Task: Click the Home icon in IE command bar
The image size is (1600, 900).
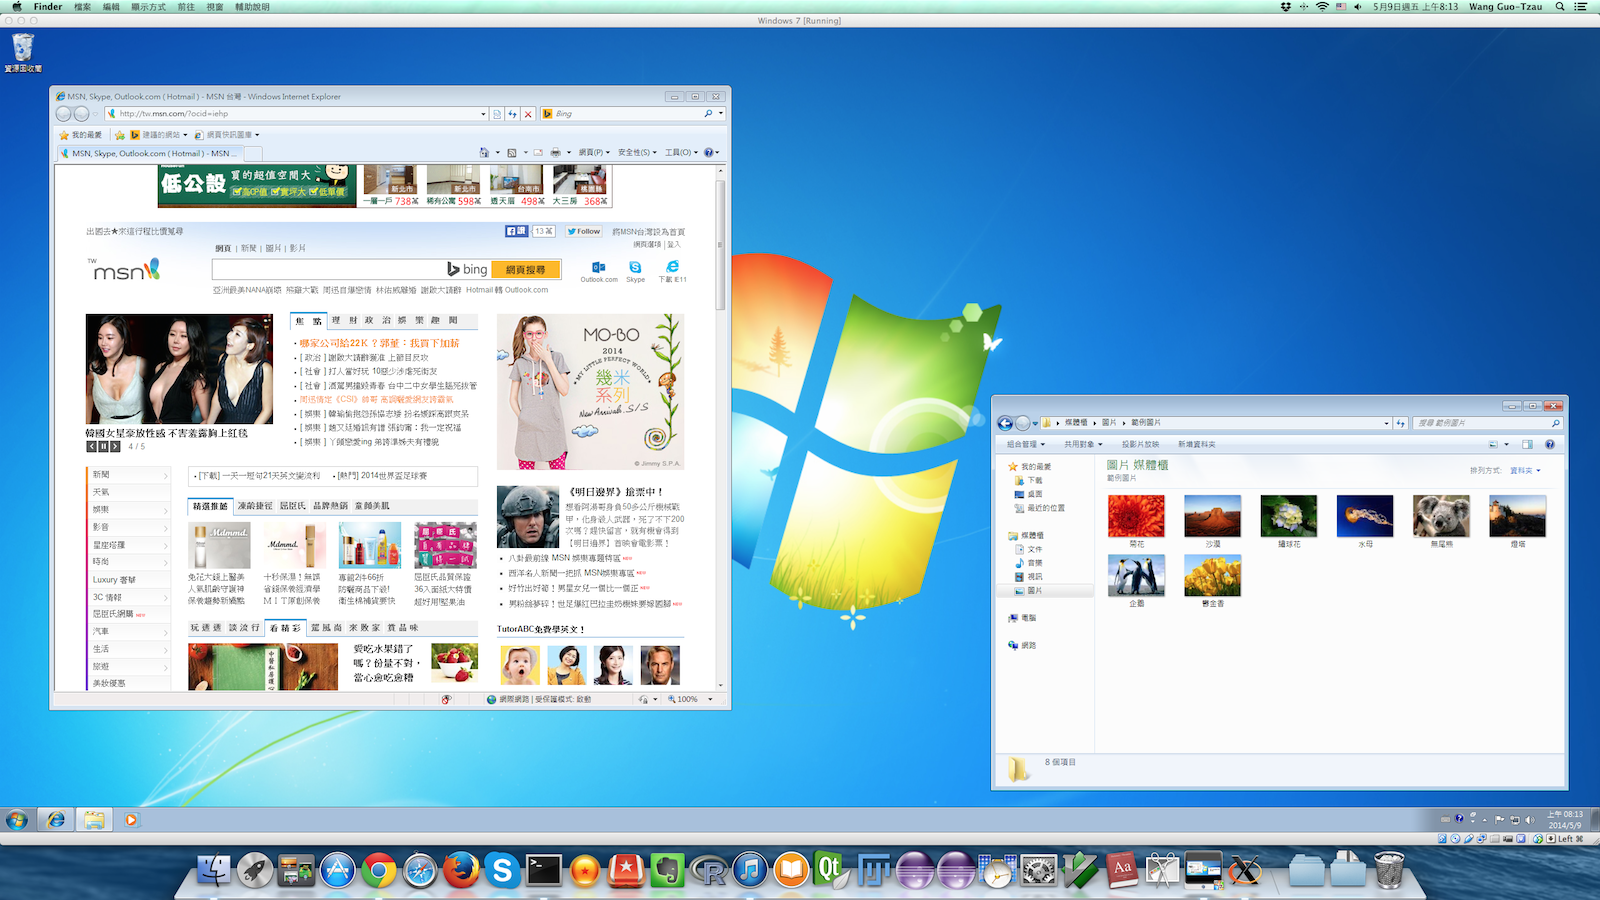Action: point(484,153)
